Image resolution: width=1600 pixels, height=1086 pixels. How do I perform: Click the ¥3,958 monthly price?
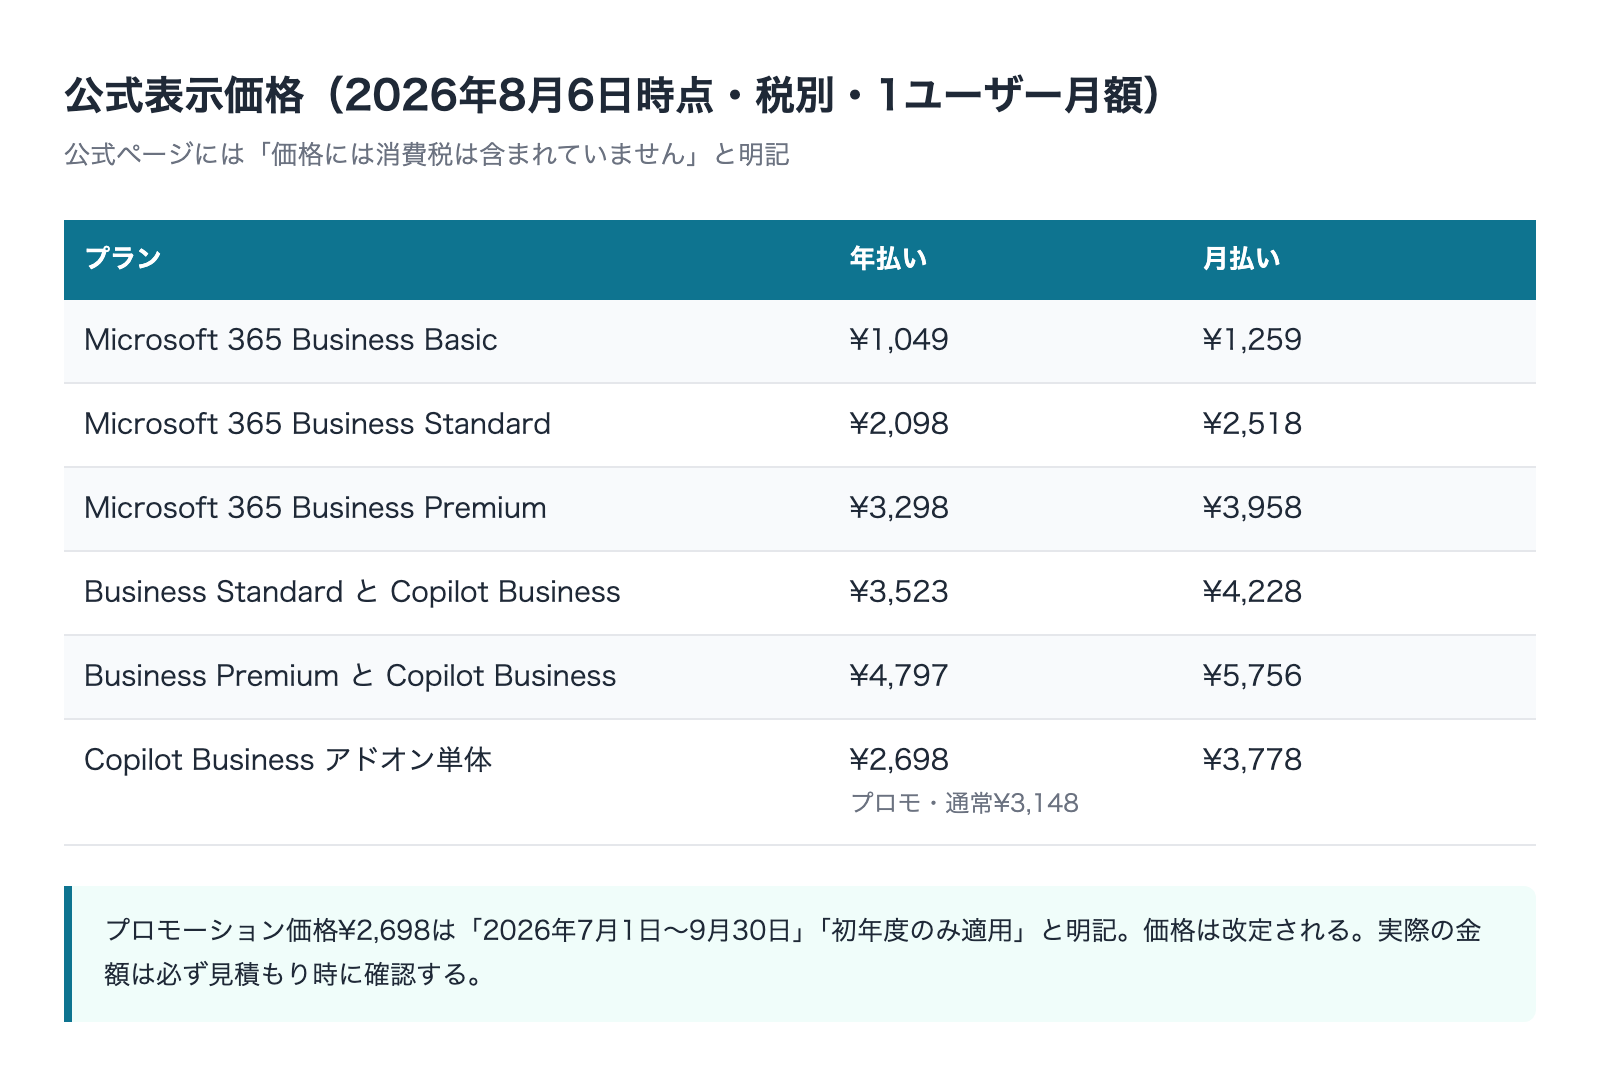tap(1252, 508)
